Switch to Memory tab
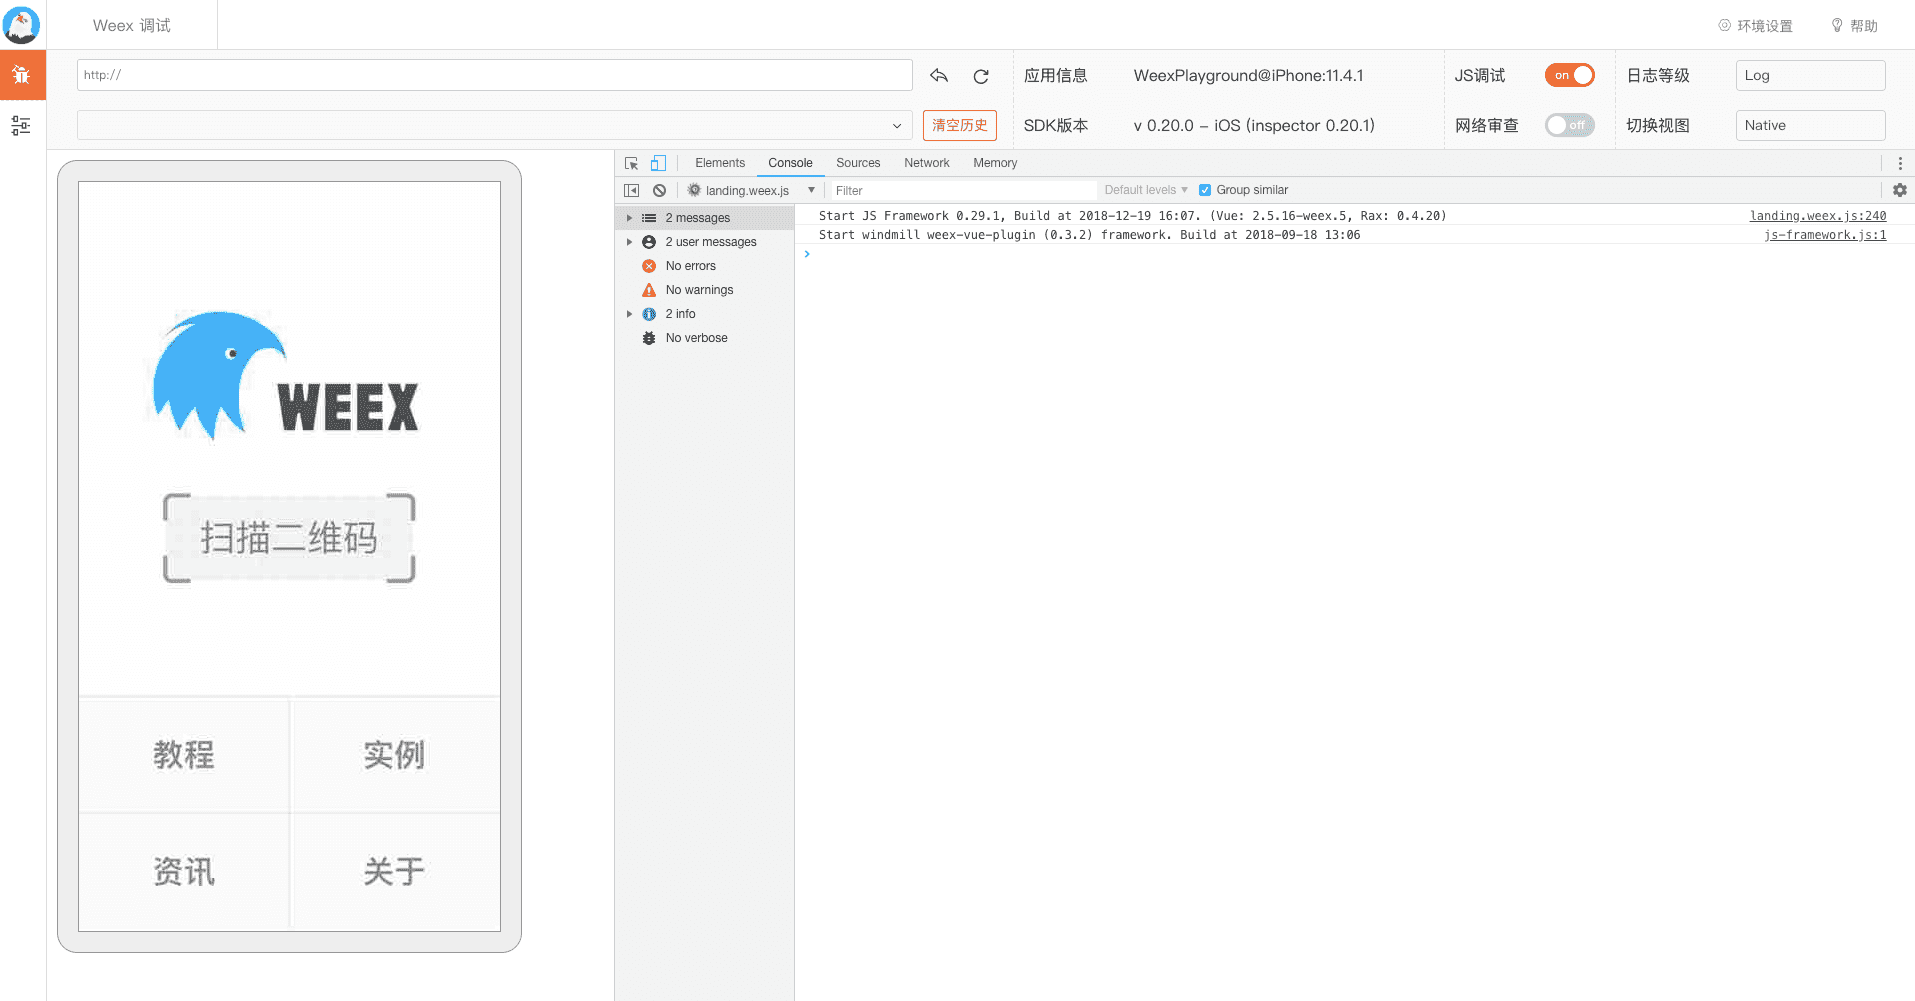The image size is (1915, 1001). coord(995,163)
